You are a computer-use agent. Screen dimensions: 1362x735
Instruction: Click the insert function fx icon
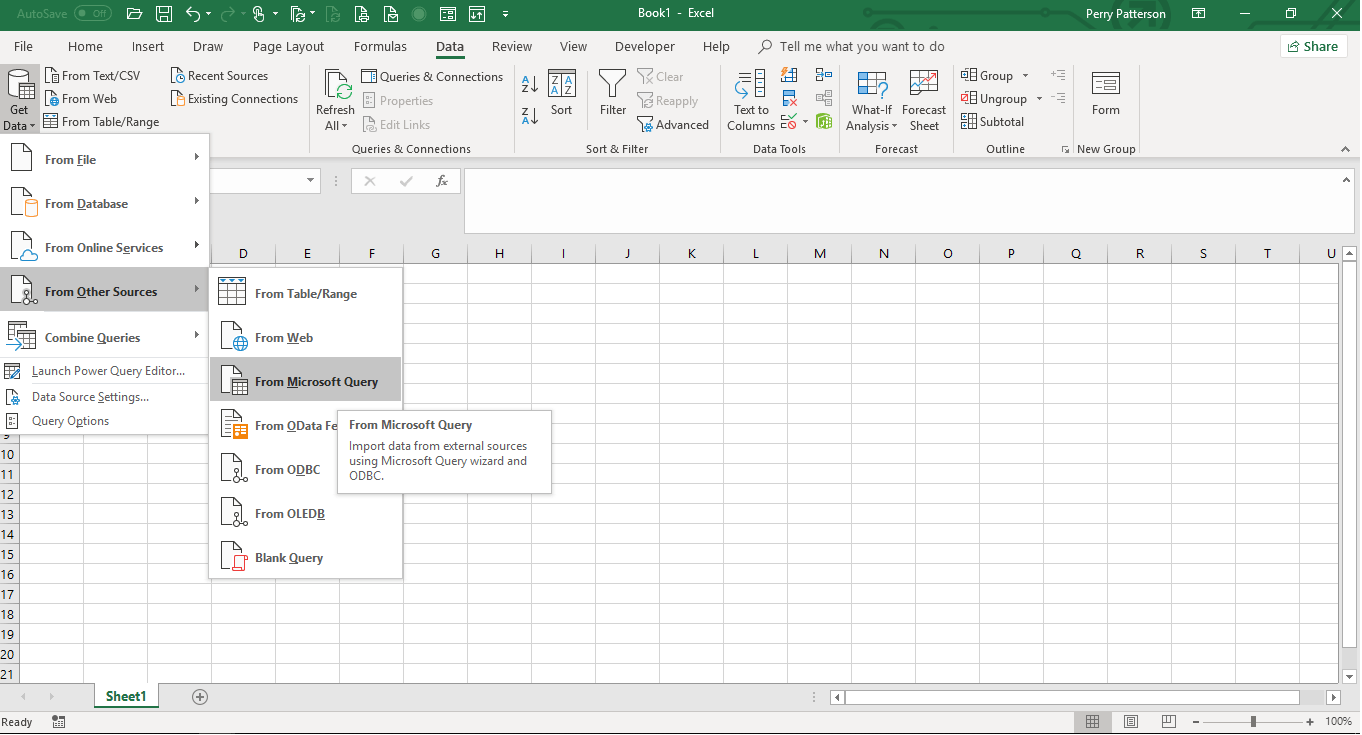442,181
